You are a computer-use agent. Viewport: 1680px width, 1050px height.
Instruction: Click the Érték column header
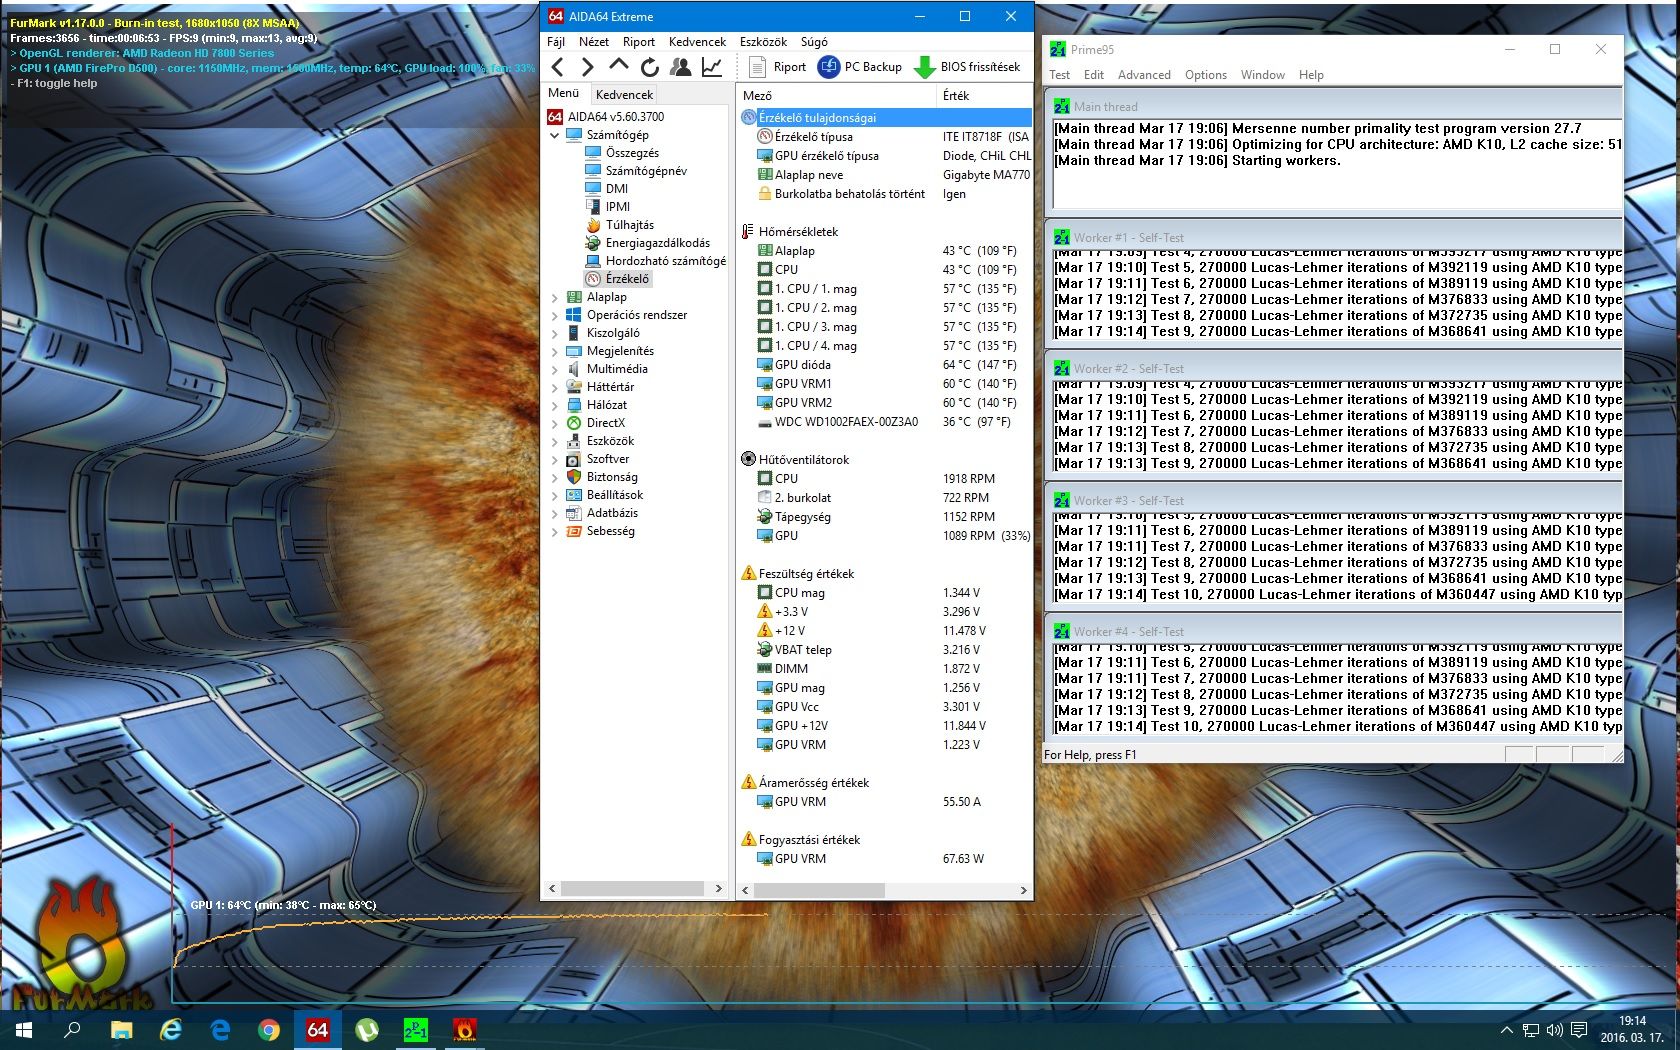[x=984, y=95]
